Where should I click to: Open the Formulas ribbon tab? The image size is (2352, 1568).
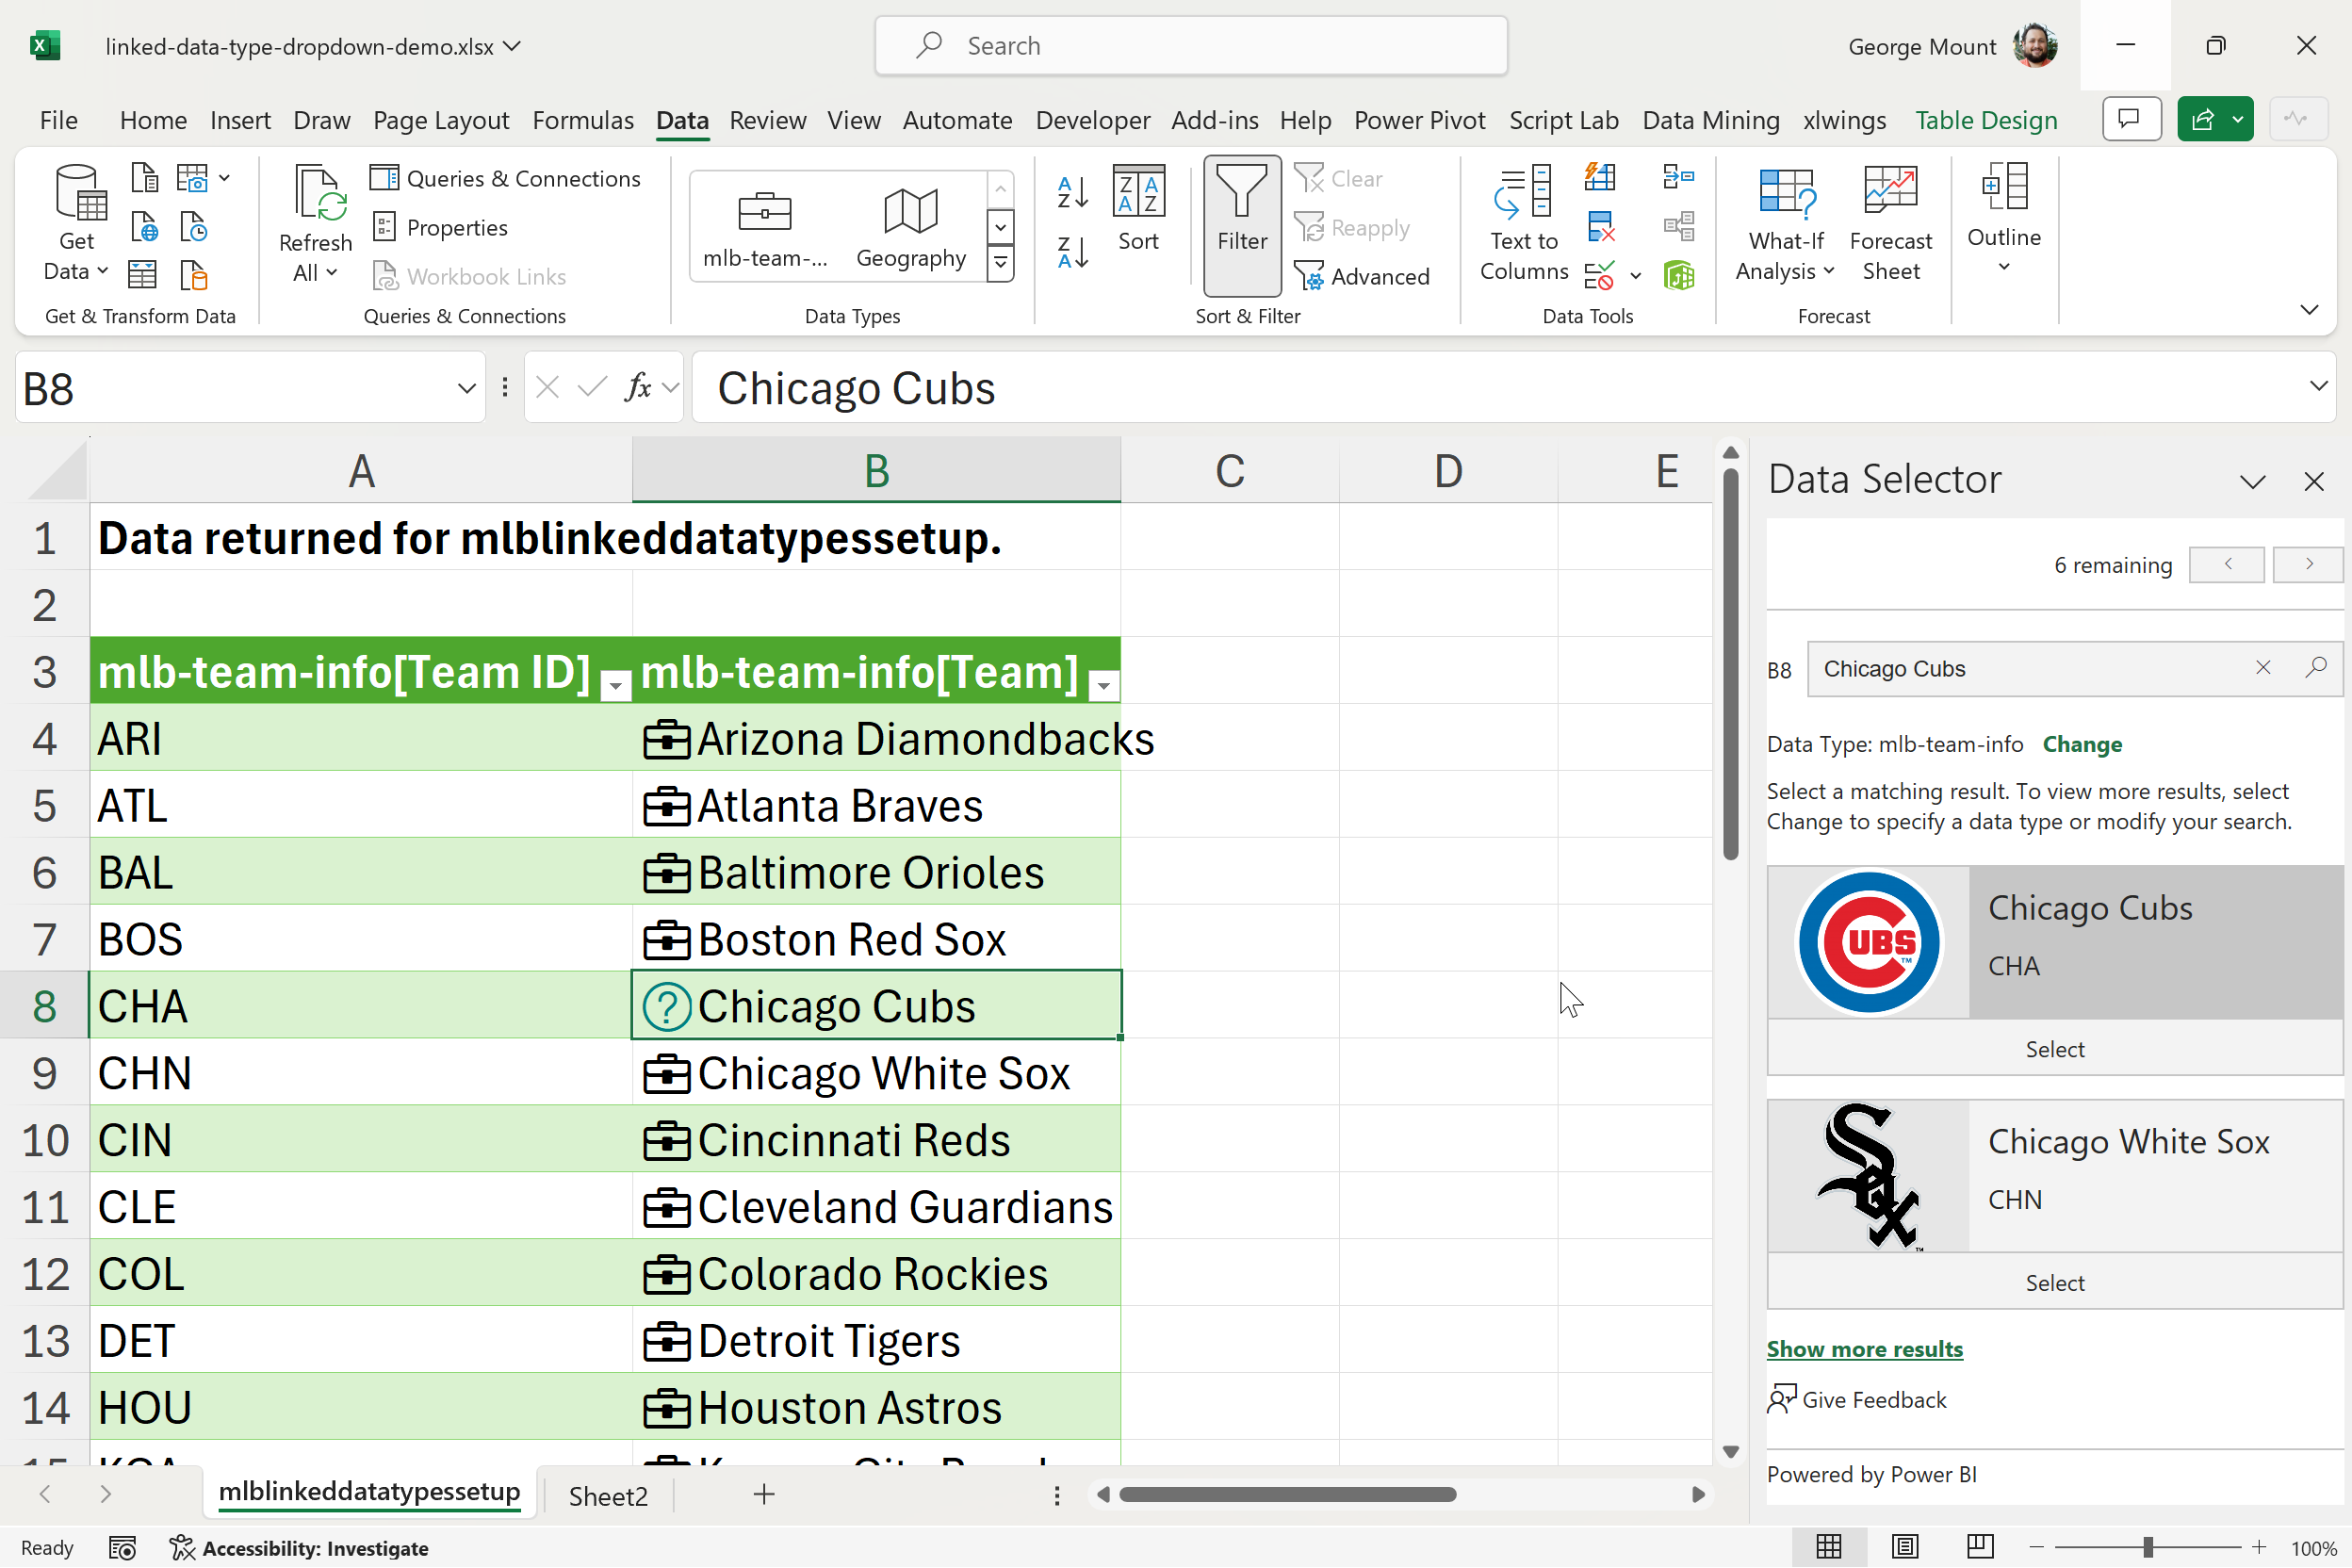[x=582, y=120]
